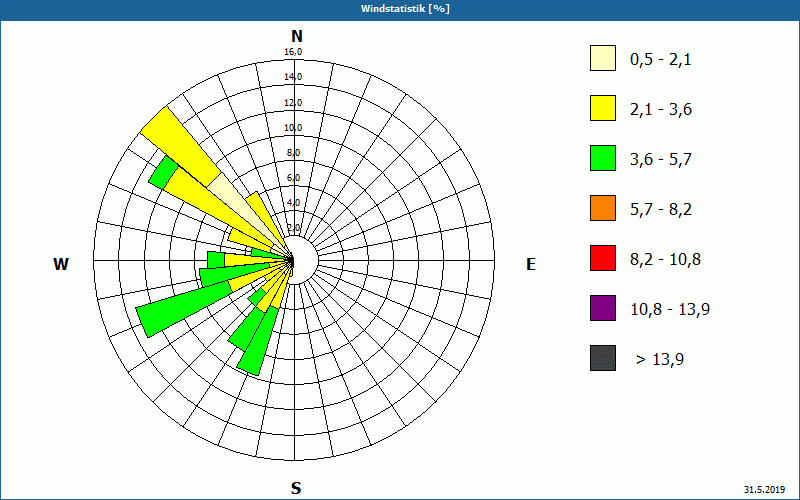Click the pale yellow 0,5 - 2,1 legend swatch

(603, 58)
